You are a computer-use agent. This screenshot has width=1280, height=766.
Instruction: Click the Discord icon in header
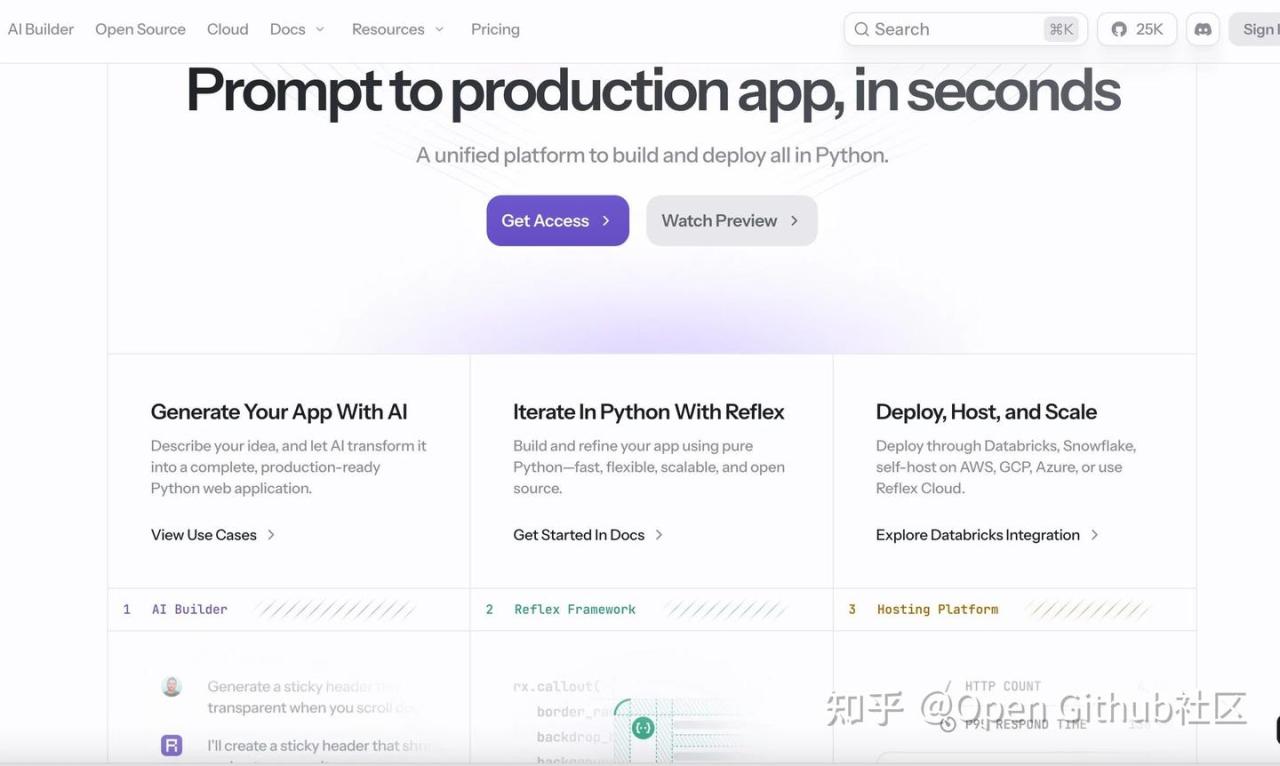tap(1203, 30)
